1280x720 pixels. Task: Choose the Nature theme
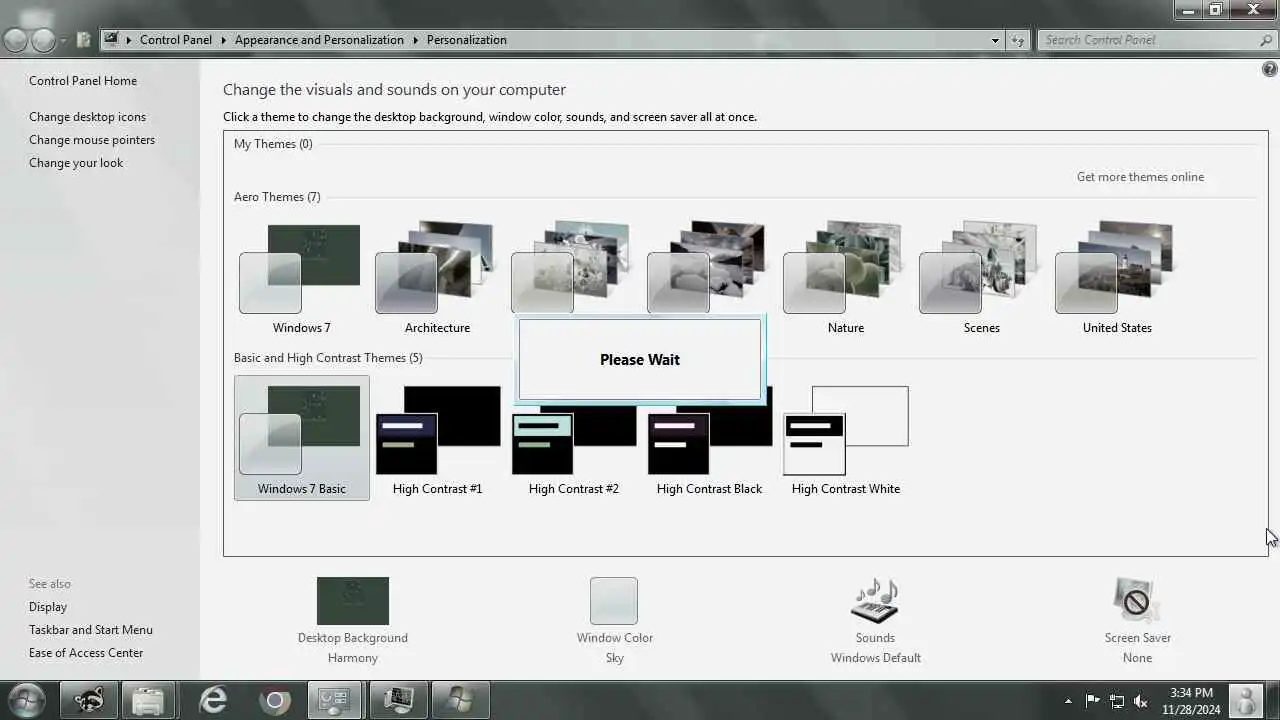coord(845,277)
